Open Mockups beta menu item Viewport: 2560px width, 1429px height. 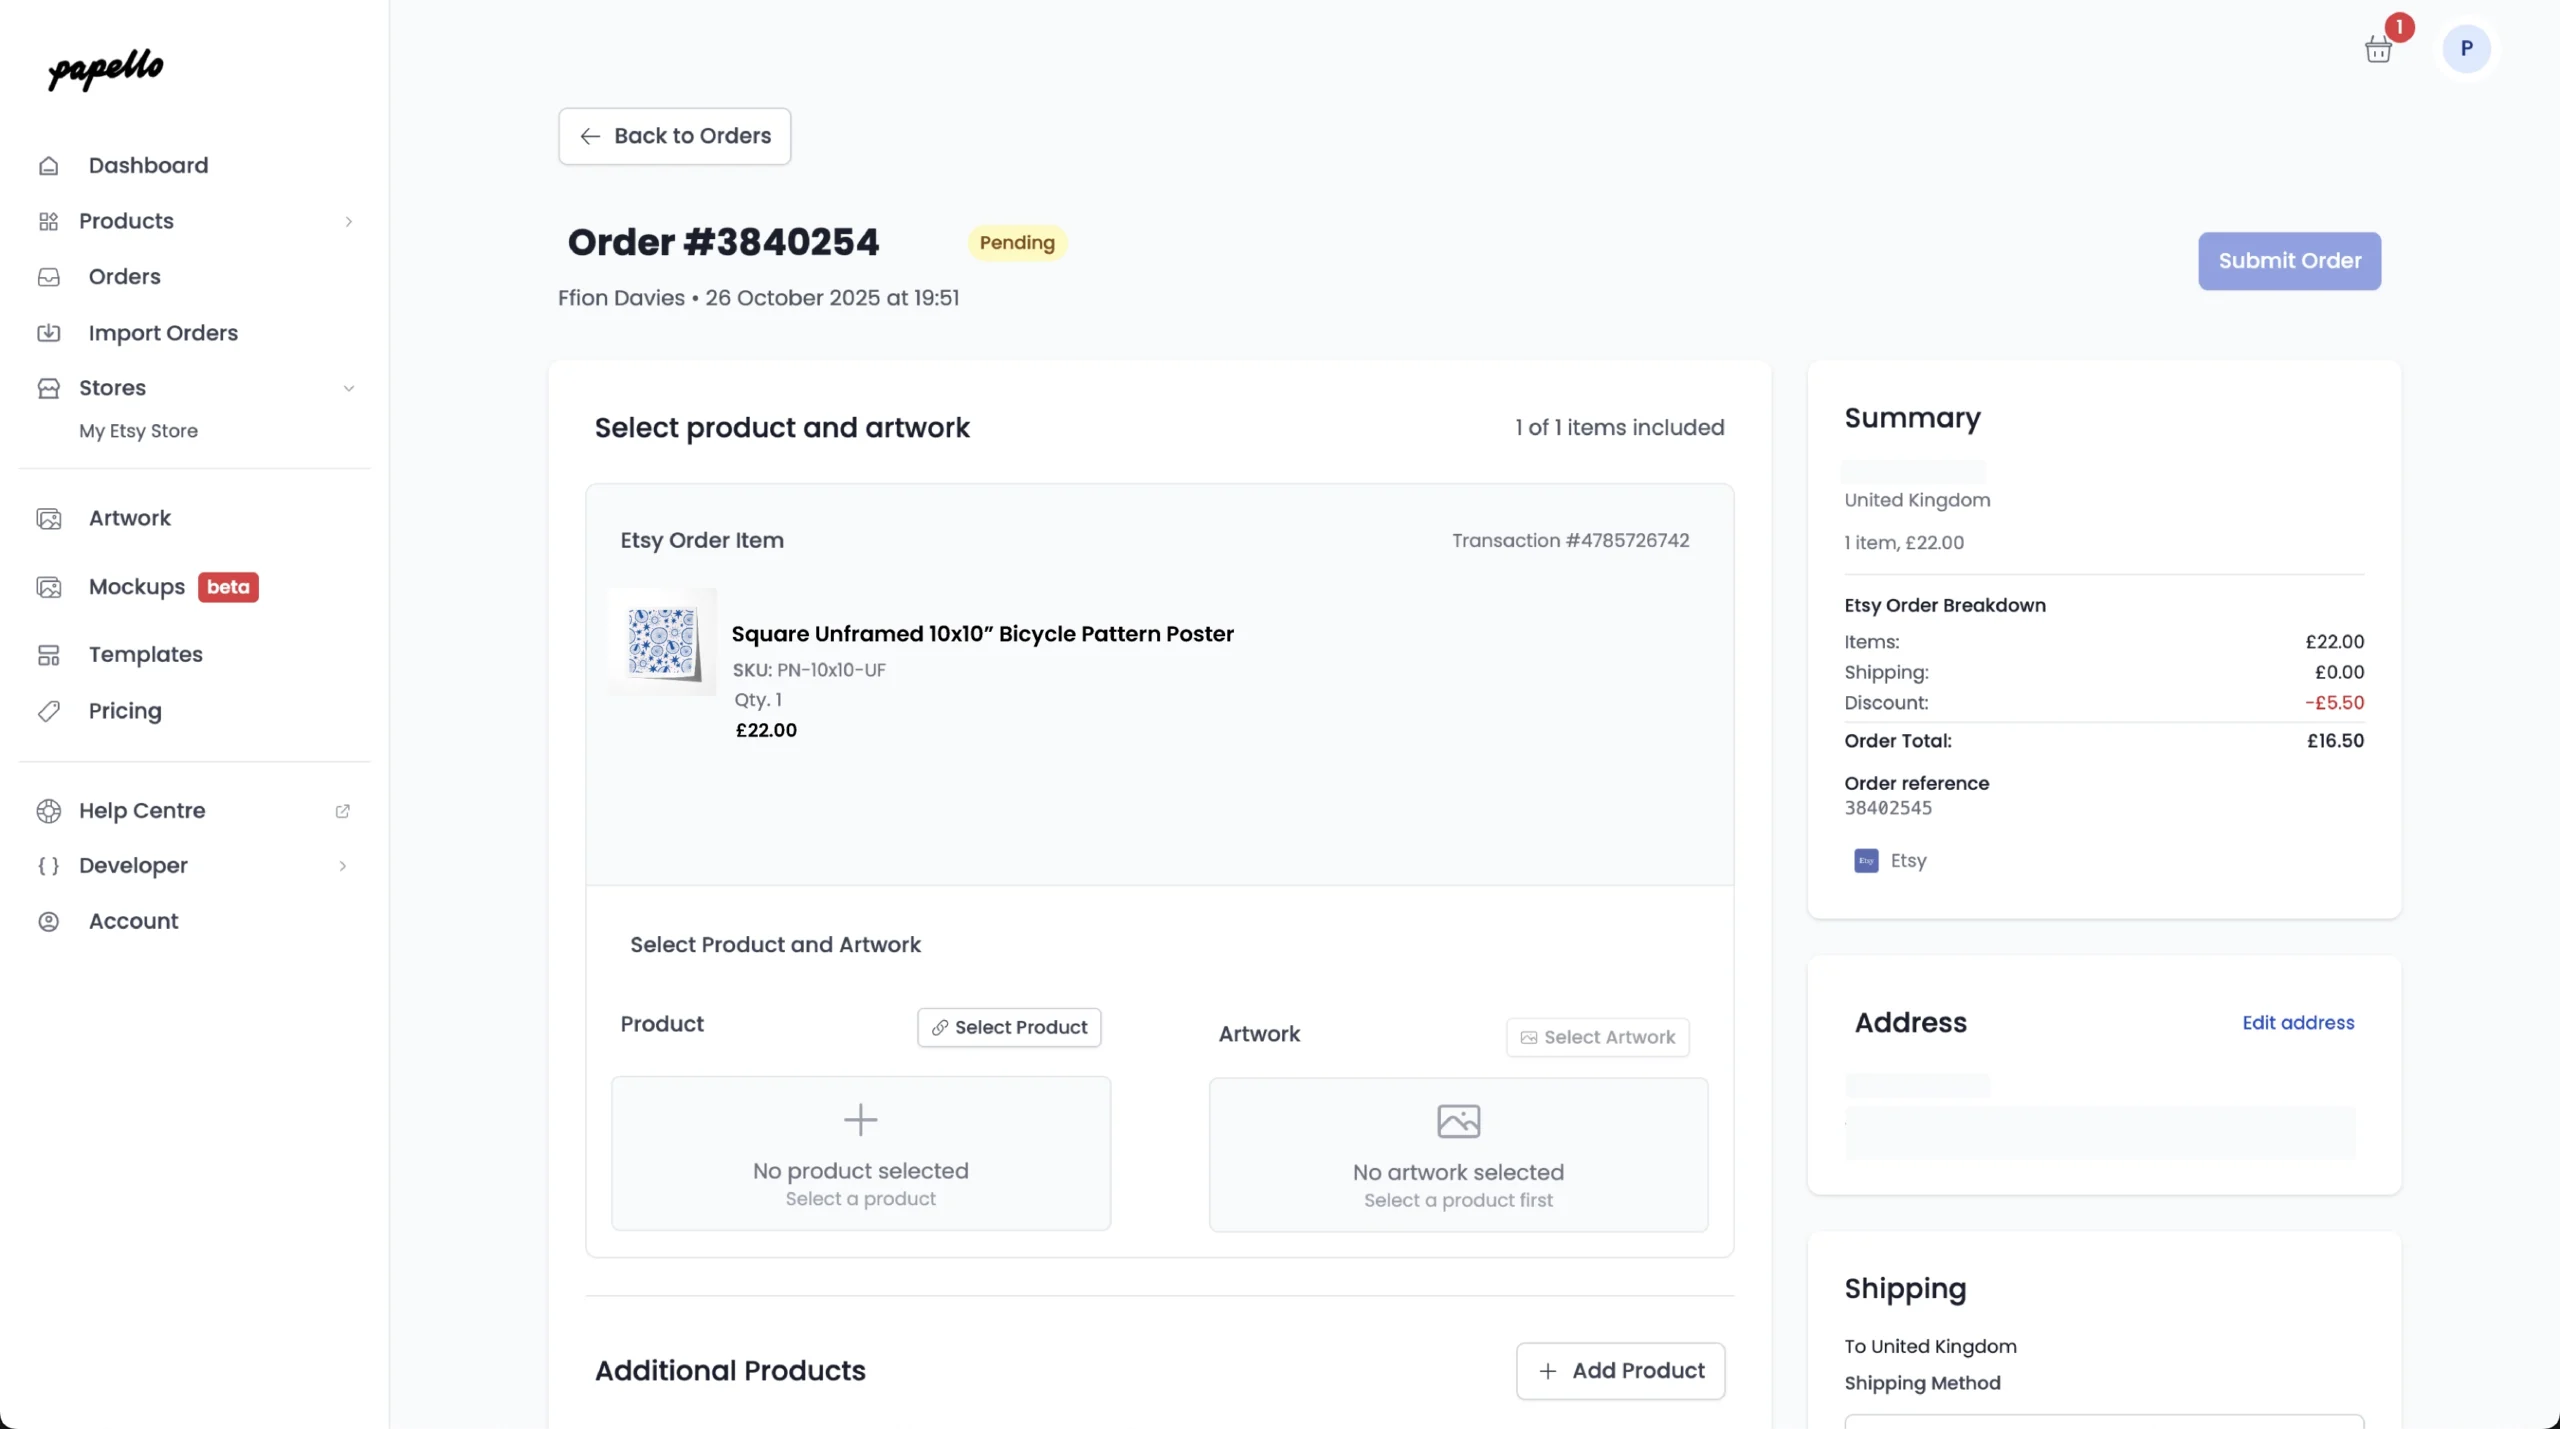tap(137, 587)
